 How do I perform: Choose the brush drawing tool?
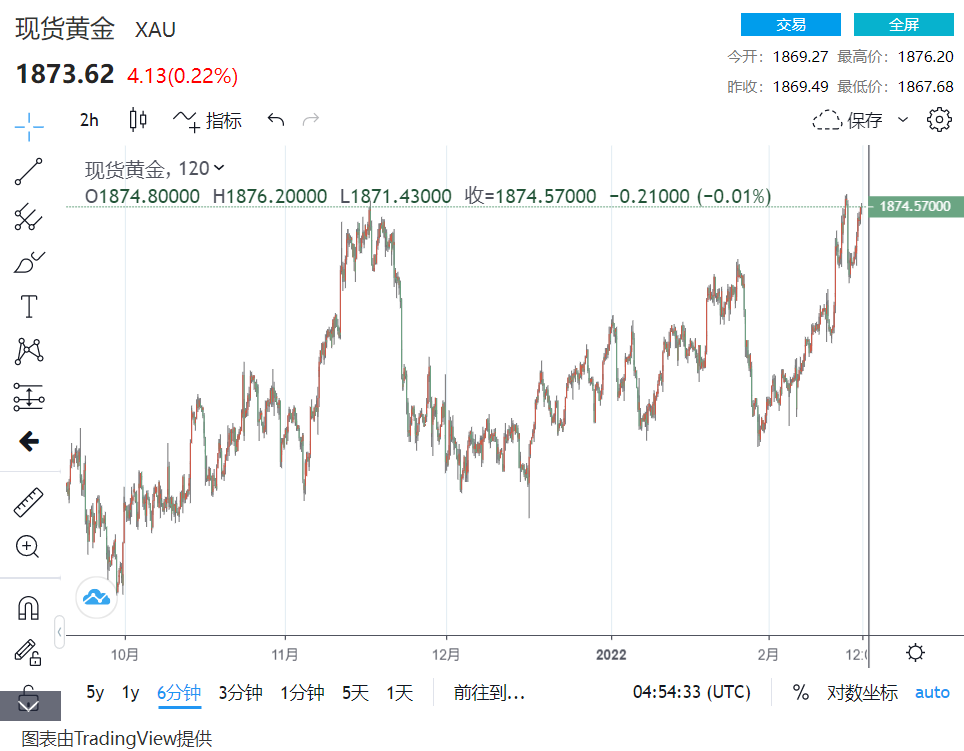click(x=29, y=262)
